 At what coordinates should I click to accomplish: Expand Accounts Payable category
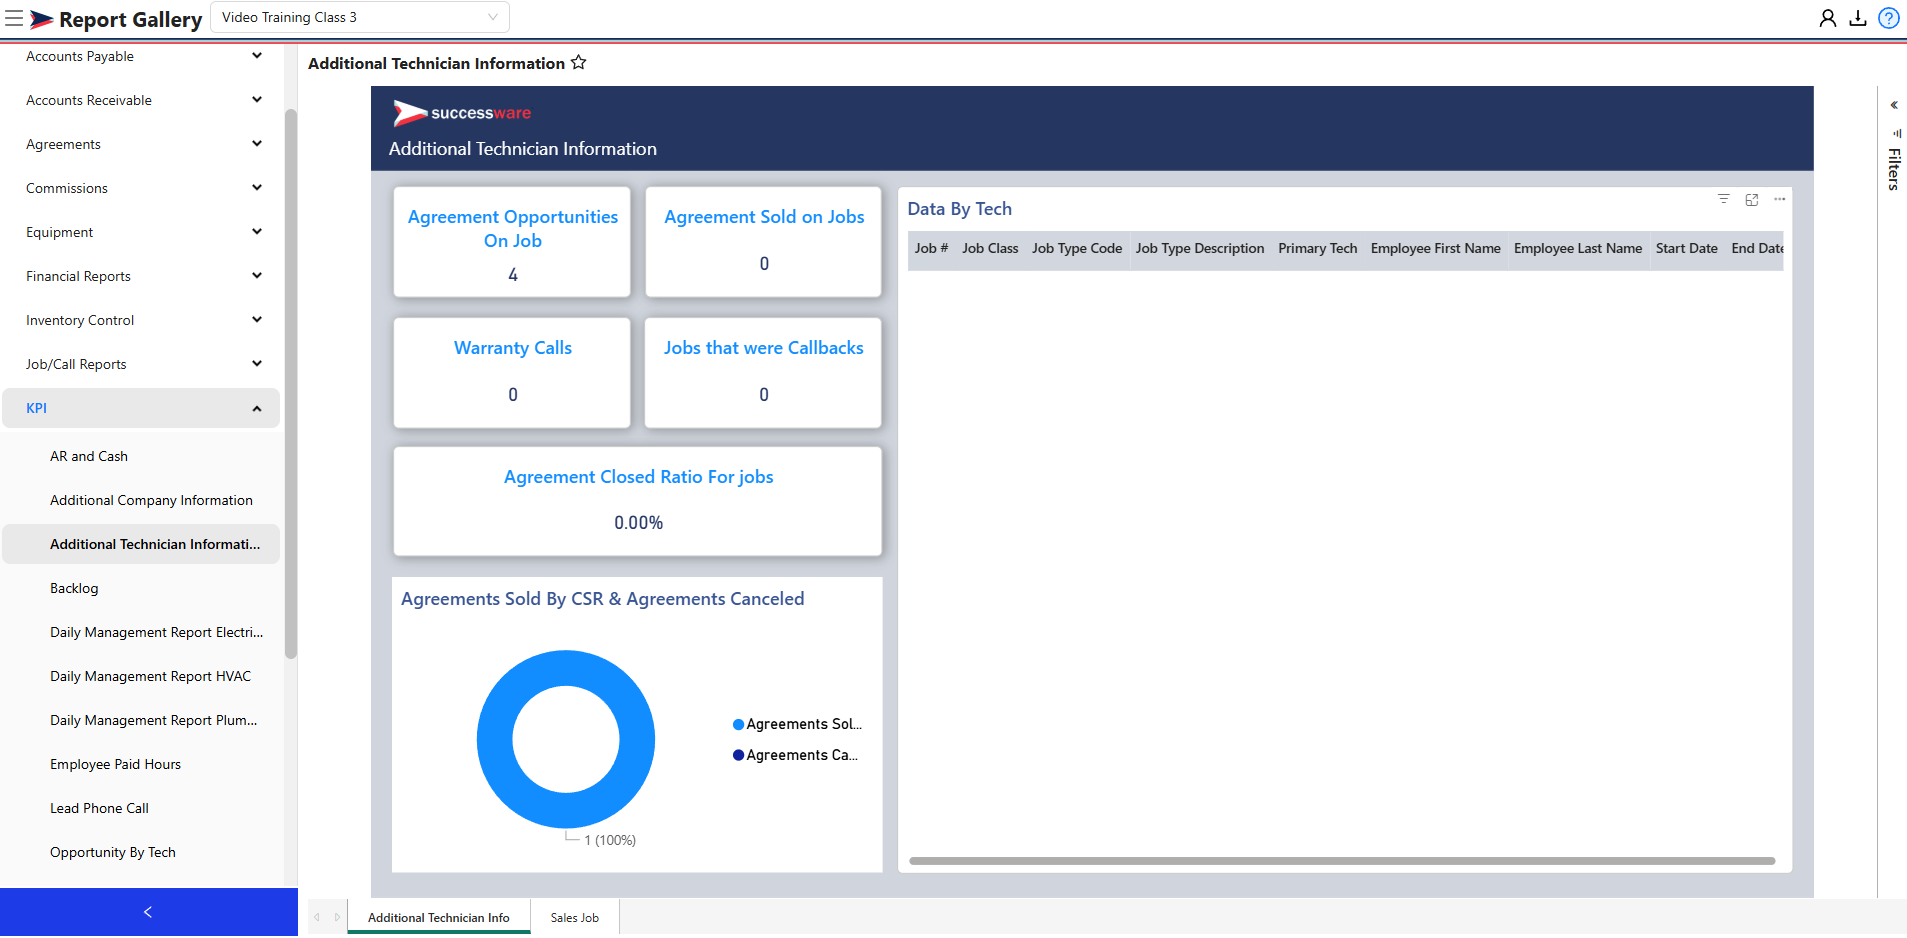tap(141, 56)
